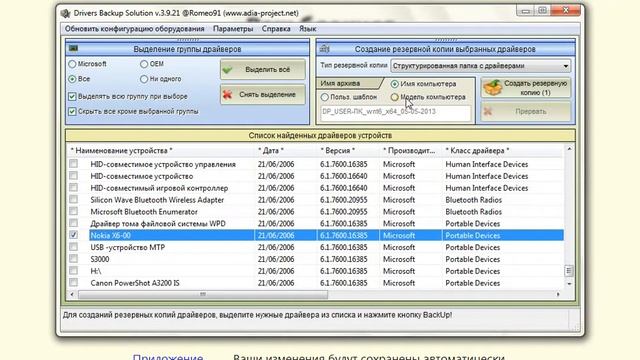Select the Ни одного radio button

pos(144,79)
